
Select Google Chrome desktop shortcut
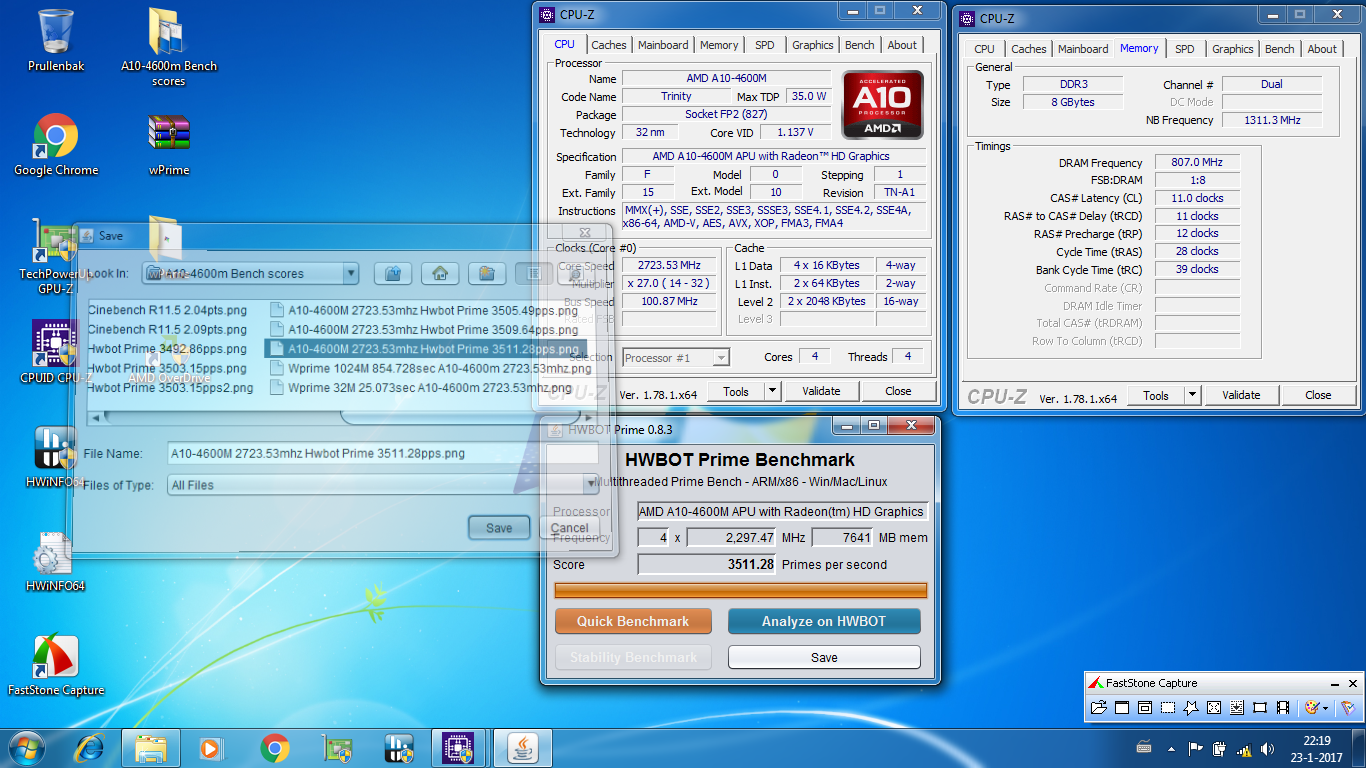tap(56, 145)
